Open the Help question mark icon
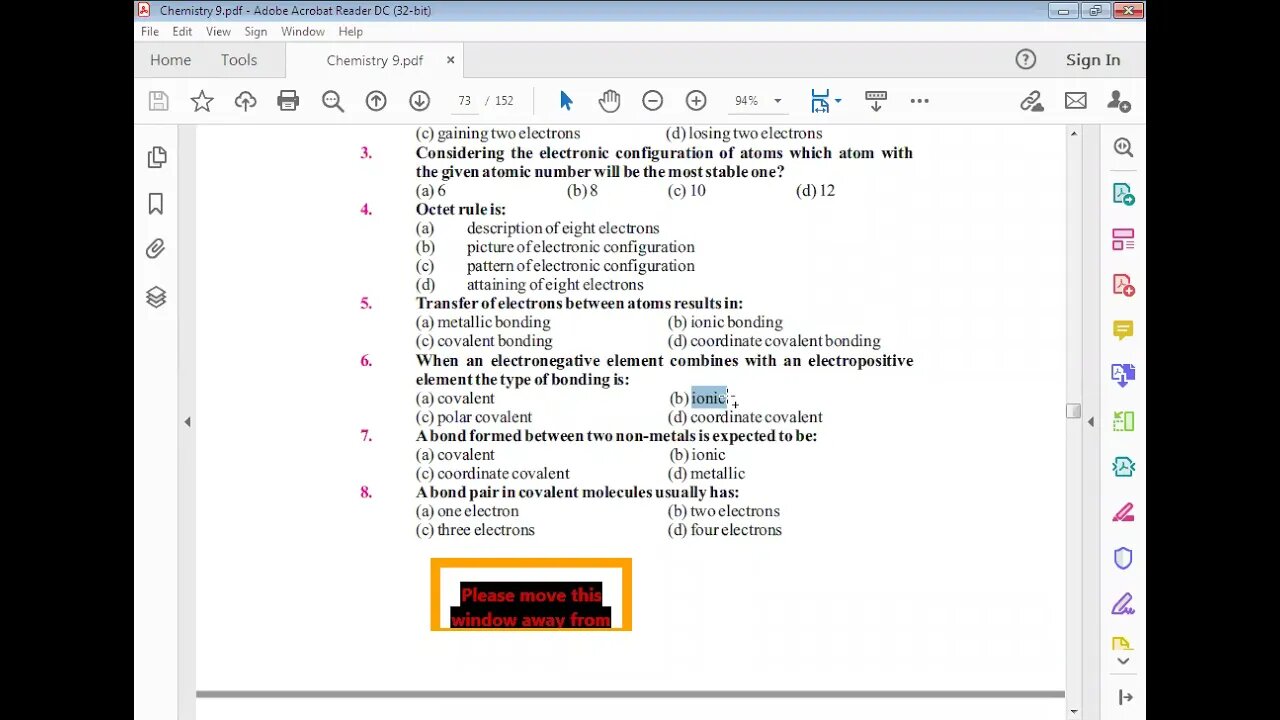 click(x=1026, y=60)
